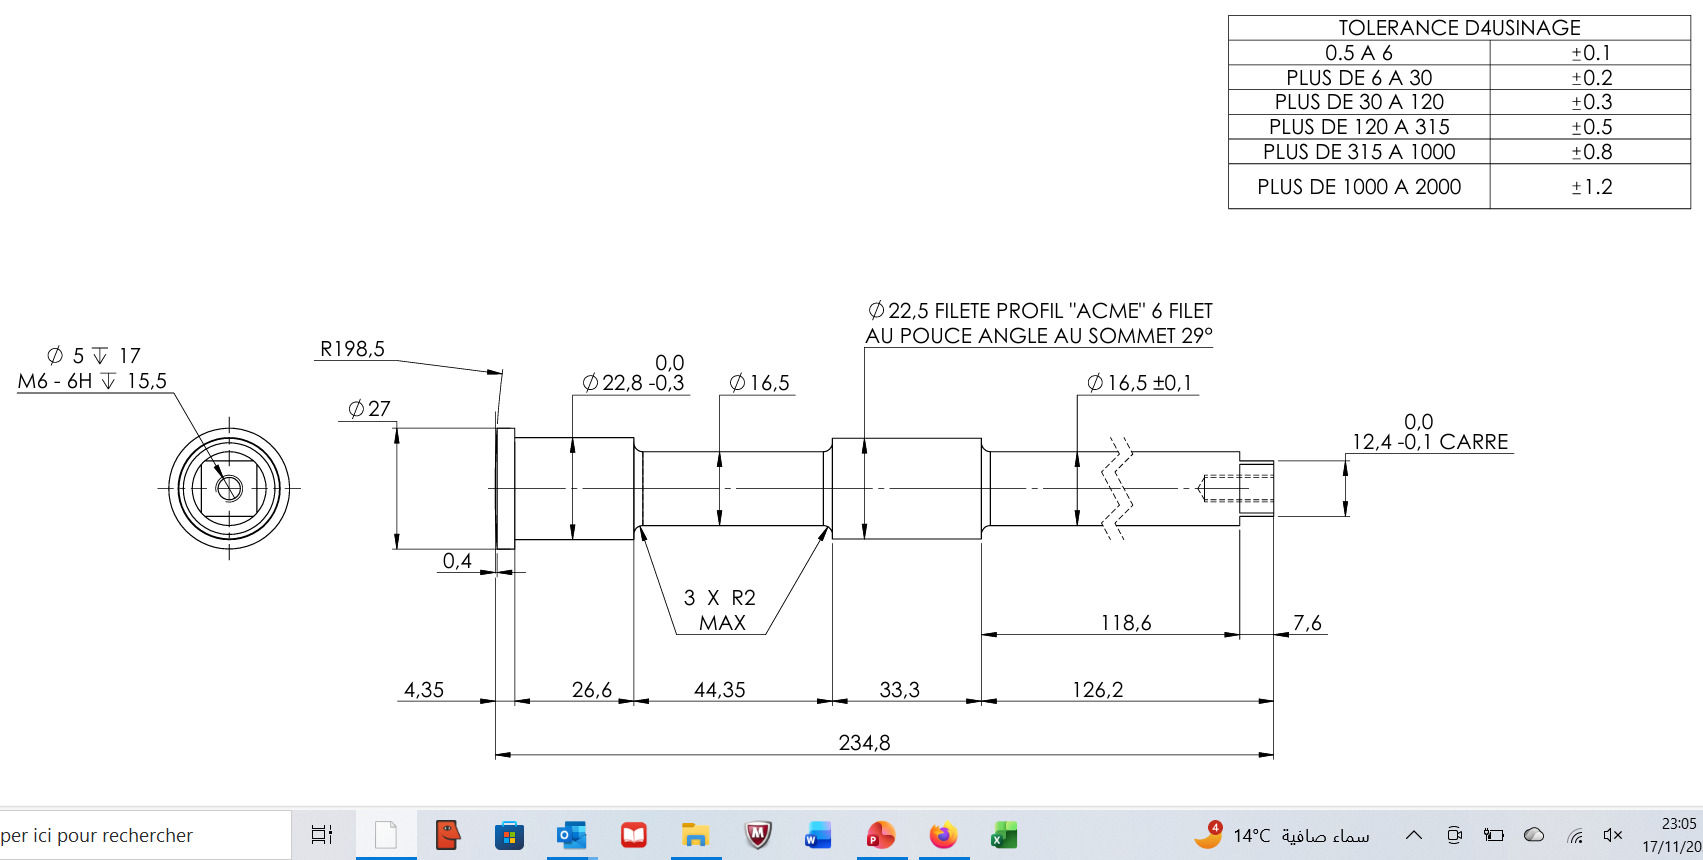This screenshot has height=860, width=1703.
Task: Open Task View from the taskbar
Action: coord(321,834)
